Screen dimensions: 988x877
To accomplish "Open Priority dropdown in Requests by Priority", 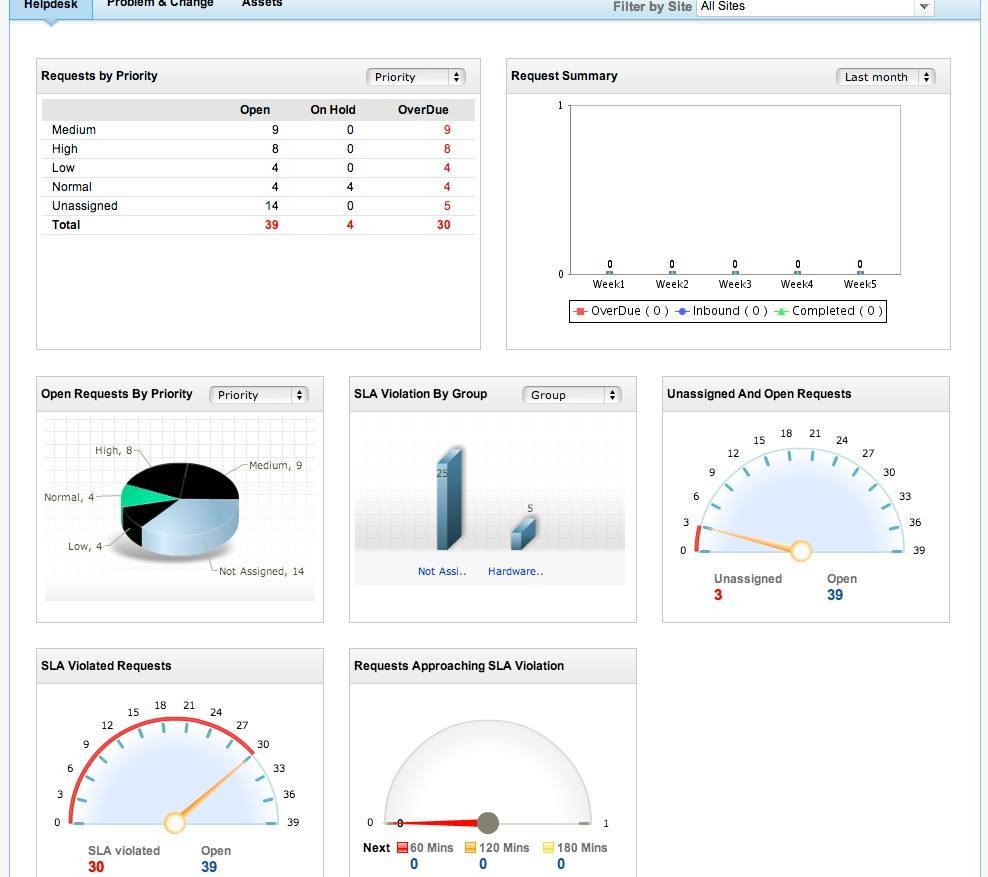I will 416,77.
